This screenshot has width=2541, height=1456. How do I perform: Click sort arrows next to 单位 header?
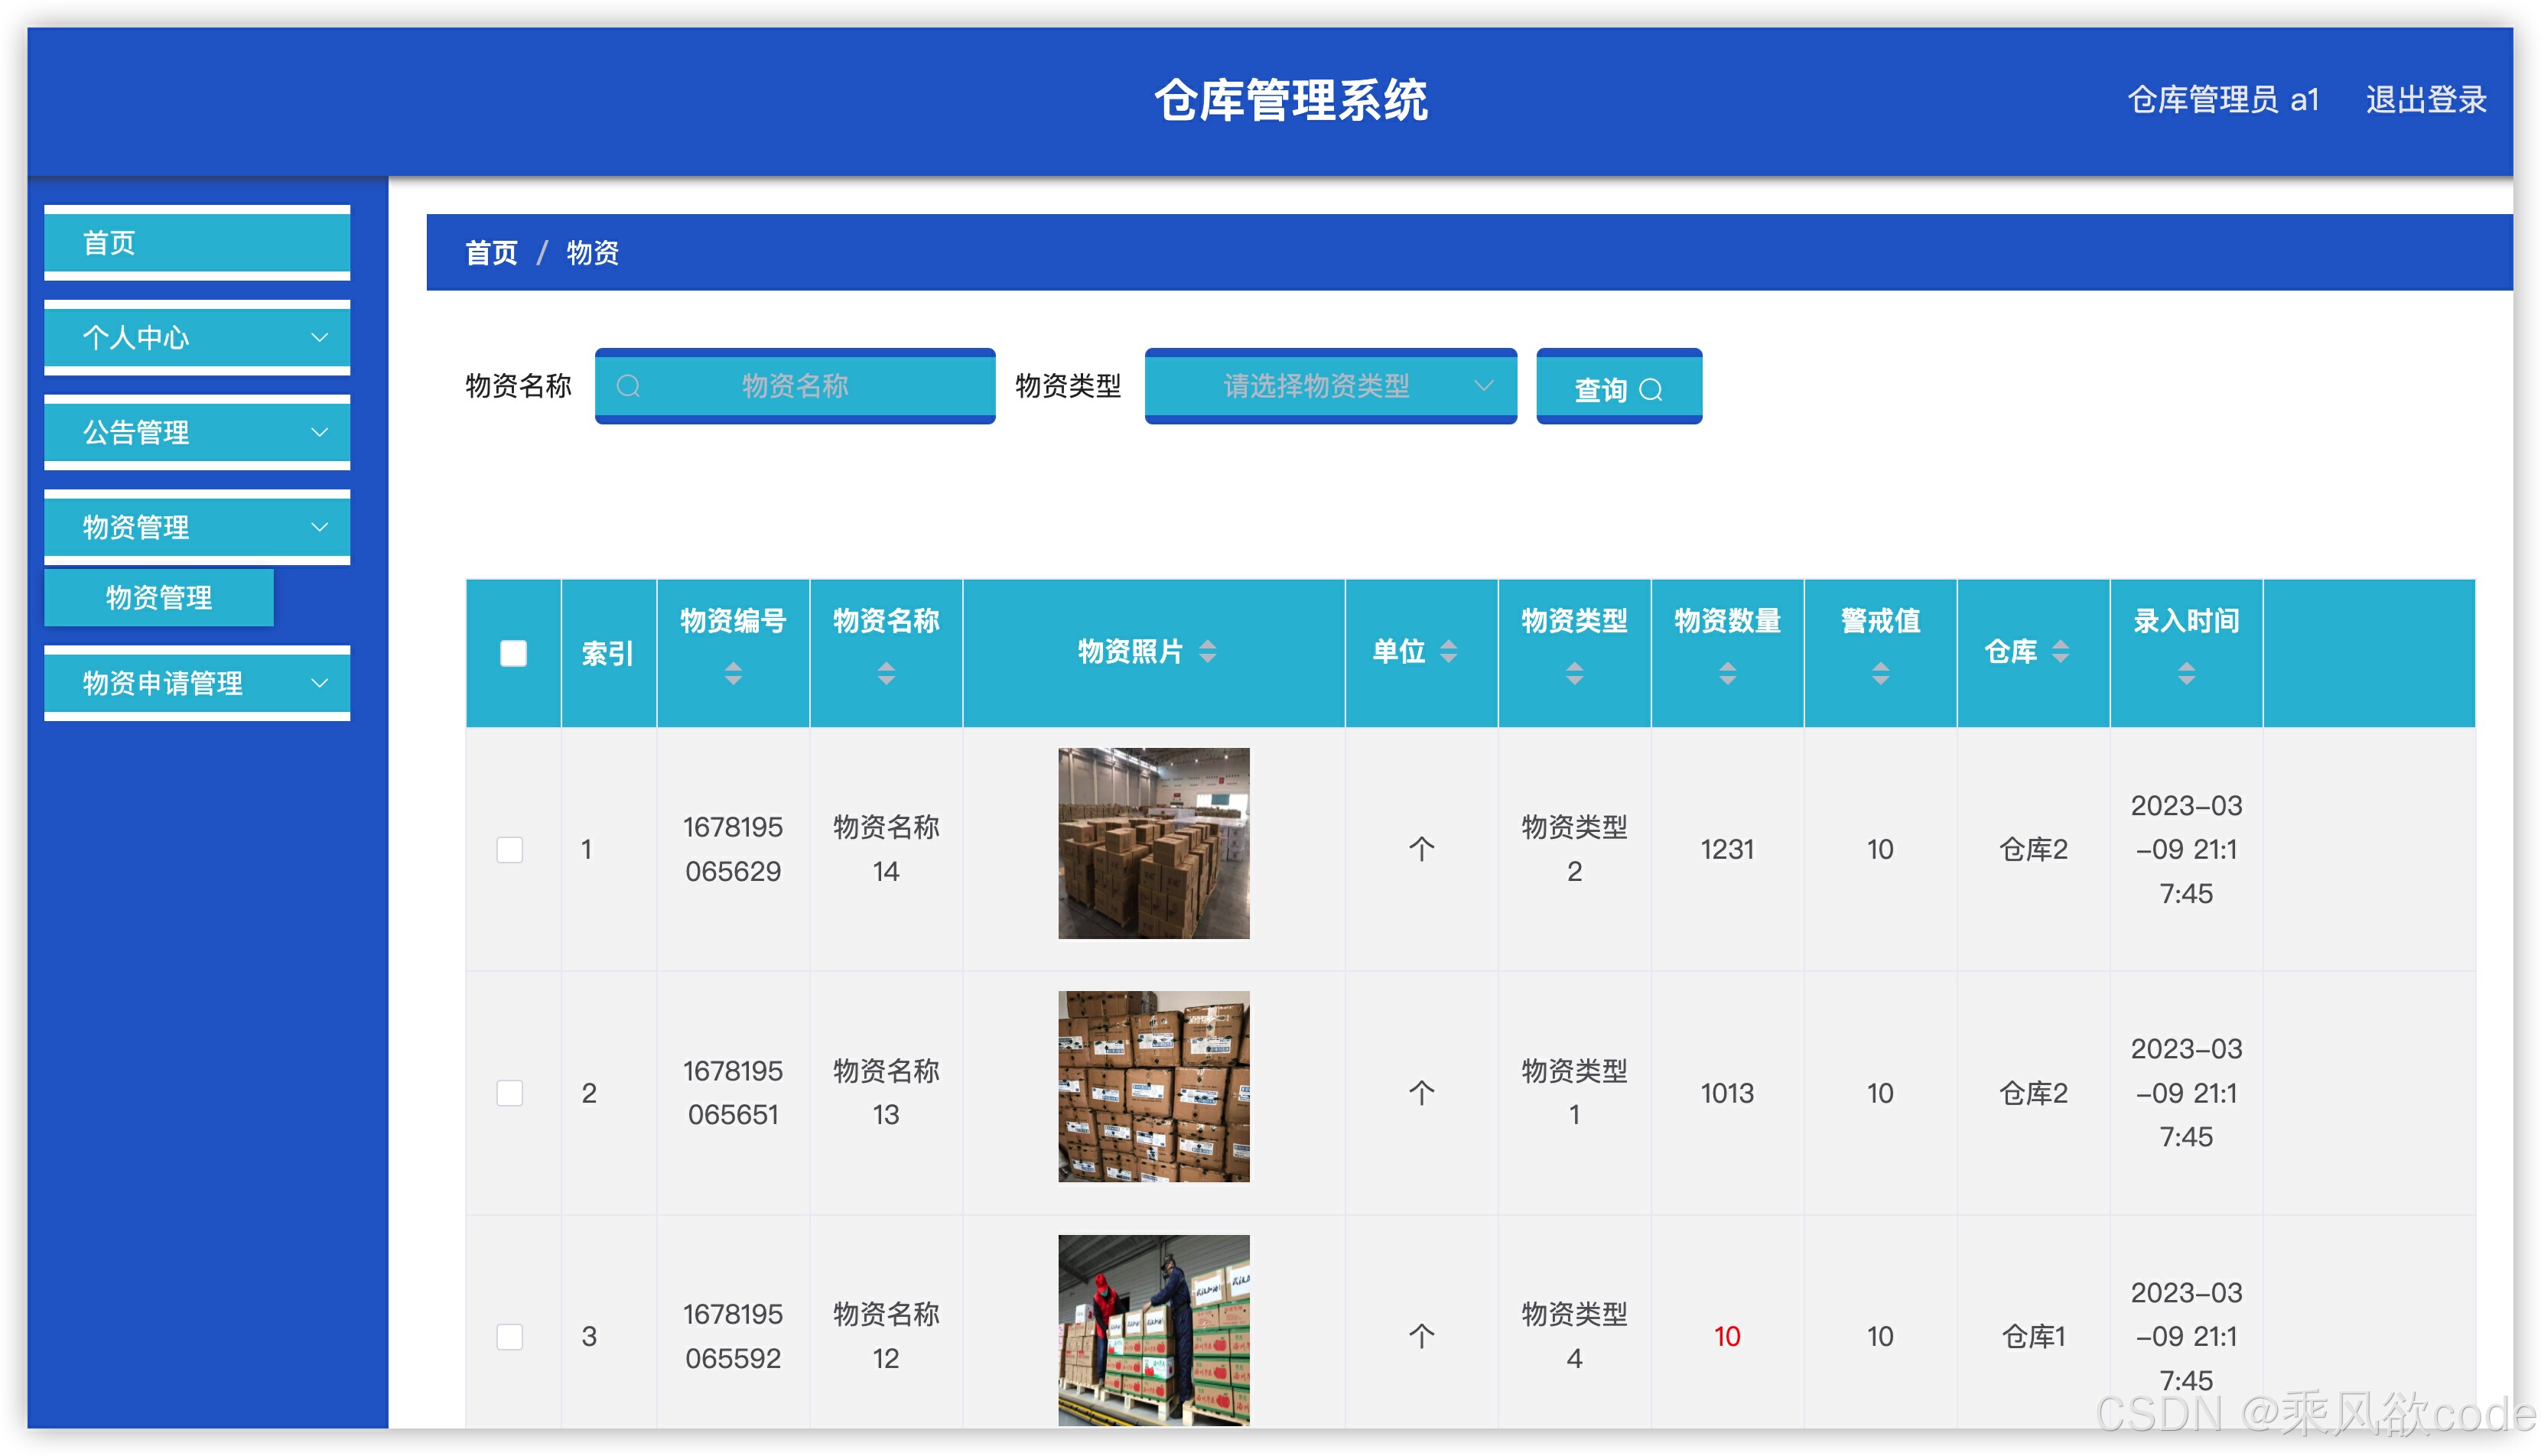coord(1448,652)
